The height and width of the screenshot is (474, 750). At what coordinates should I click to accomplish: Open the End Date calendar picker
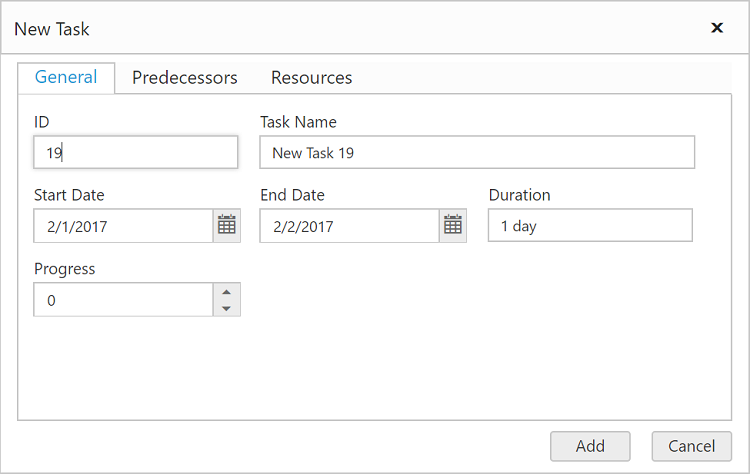click(453, 226)
